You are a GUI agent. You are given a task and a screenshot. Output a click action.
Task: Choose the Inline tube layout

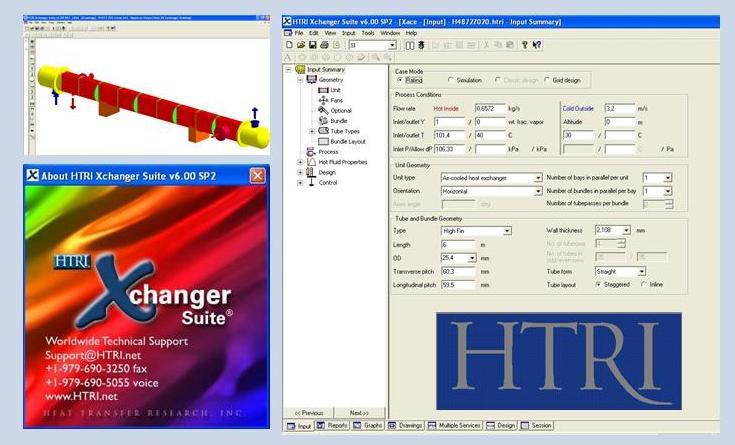[x=644, y=285]
